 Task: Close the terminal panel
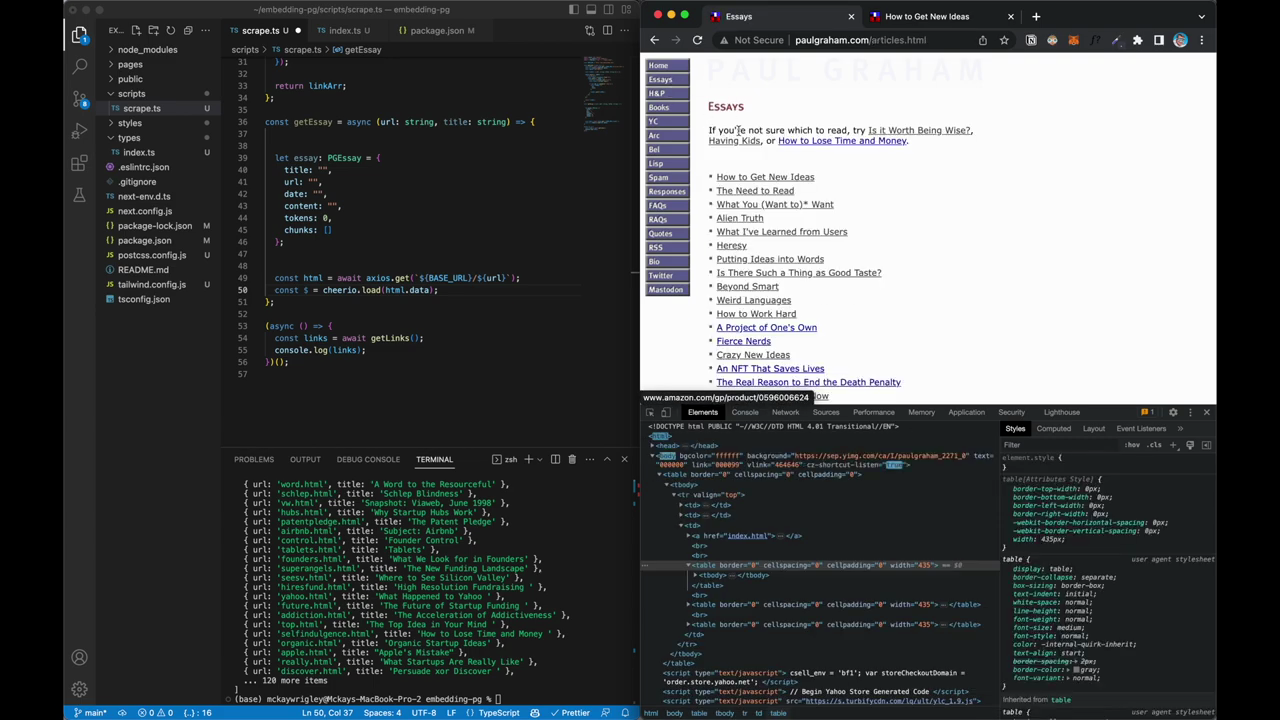click(x=624, y=459)
